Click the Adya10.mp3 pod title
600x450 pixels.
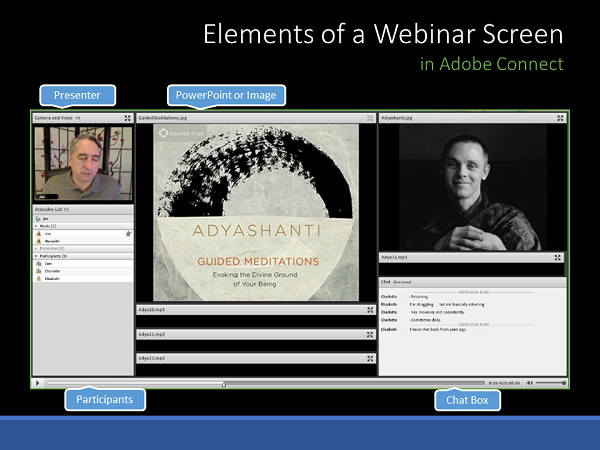pyautogui.click(x=152, y=310)
